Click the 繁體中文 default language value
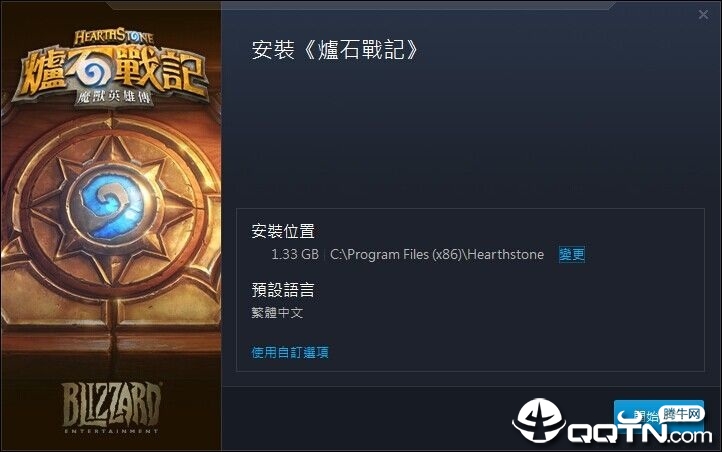The image size is (722, 452). [277, 313]
